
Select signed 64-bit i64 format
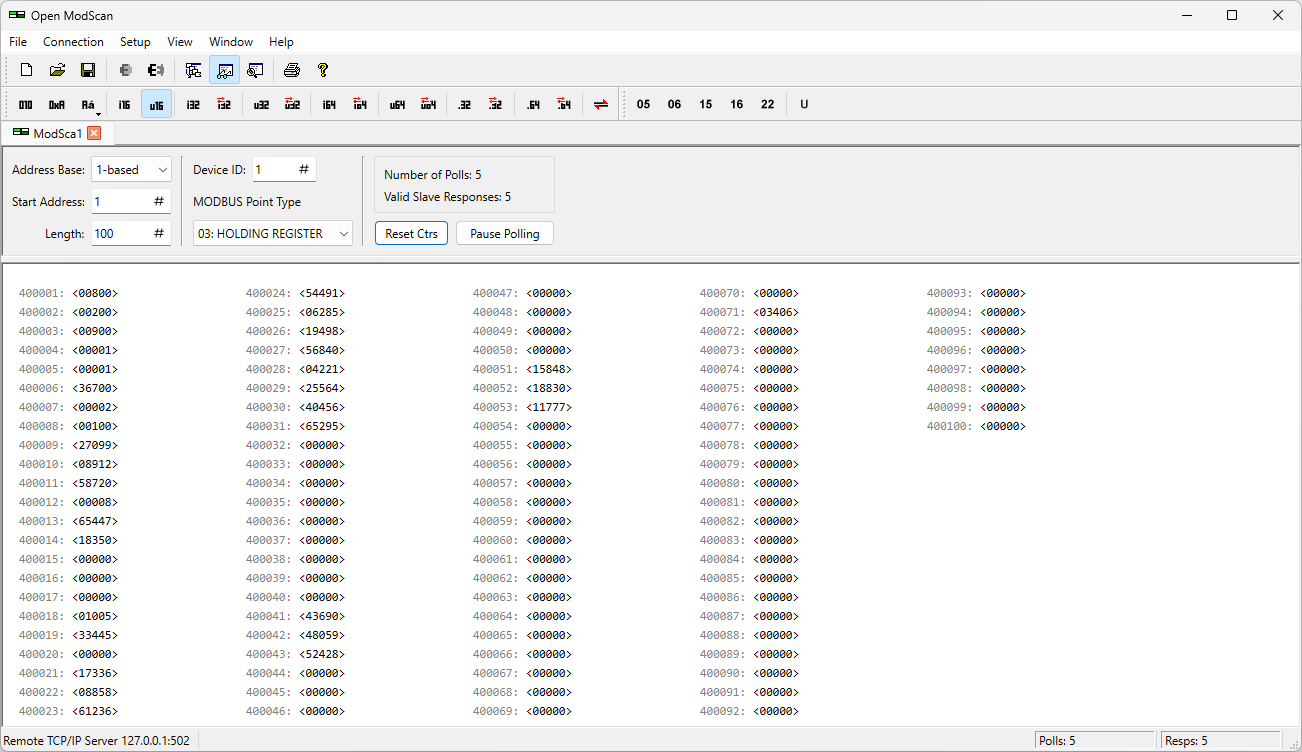pyautogui.click(x=329, y=104)
